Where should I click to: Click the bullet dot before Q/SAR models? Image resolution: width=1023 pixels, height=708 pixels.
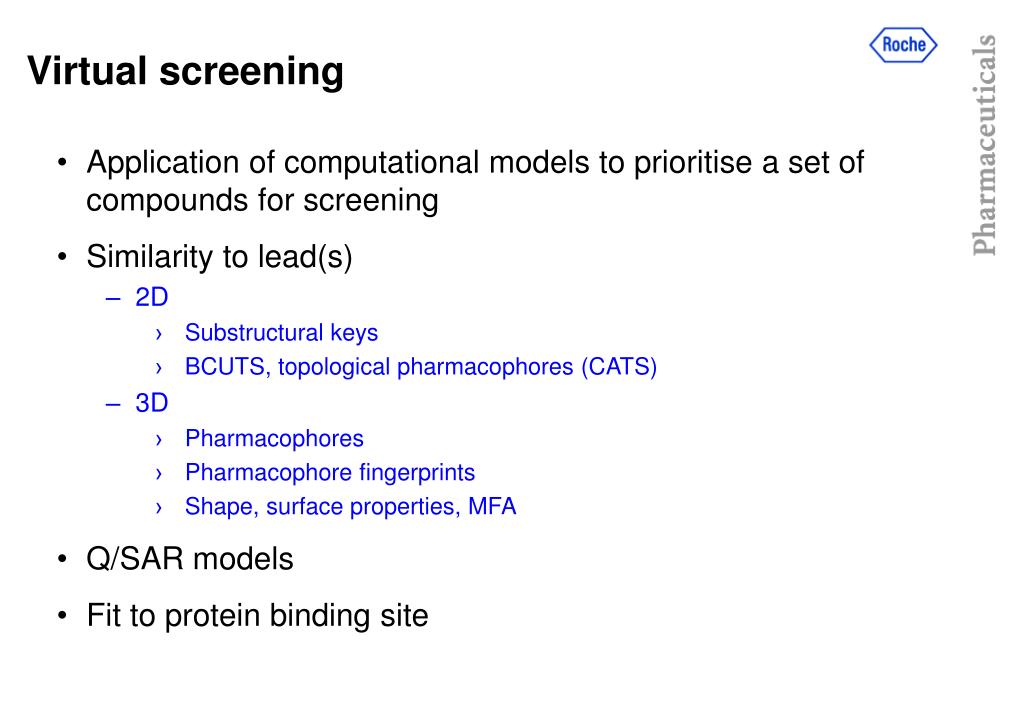[x=62, y=559]
